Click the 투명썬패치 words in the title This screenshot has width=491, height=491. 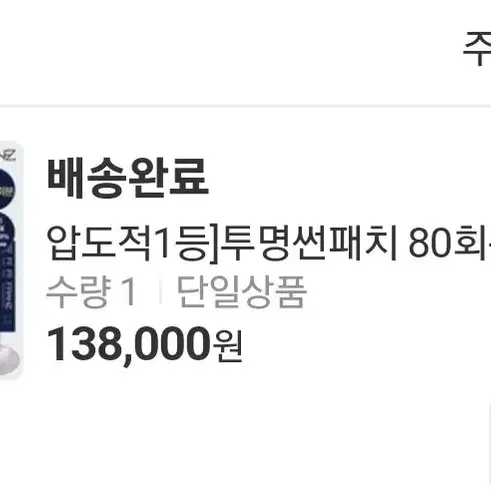pos(309,242)
